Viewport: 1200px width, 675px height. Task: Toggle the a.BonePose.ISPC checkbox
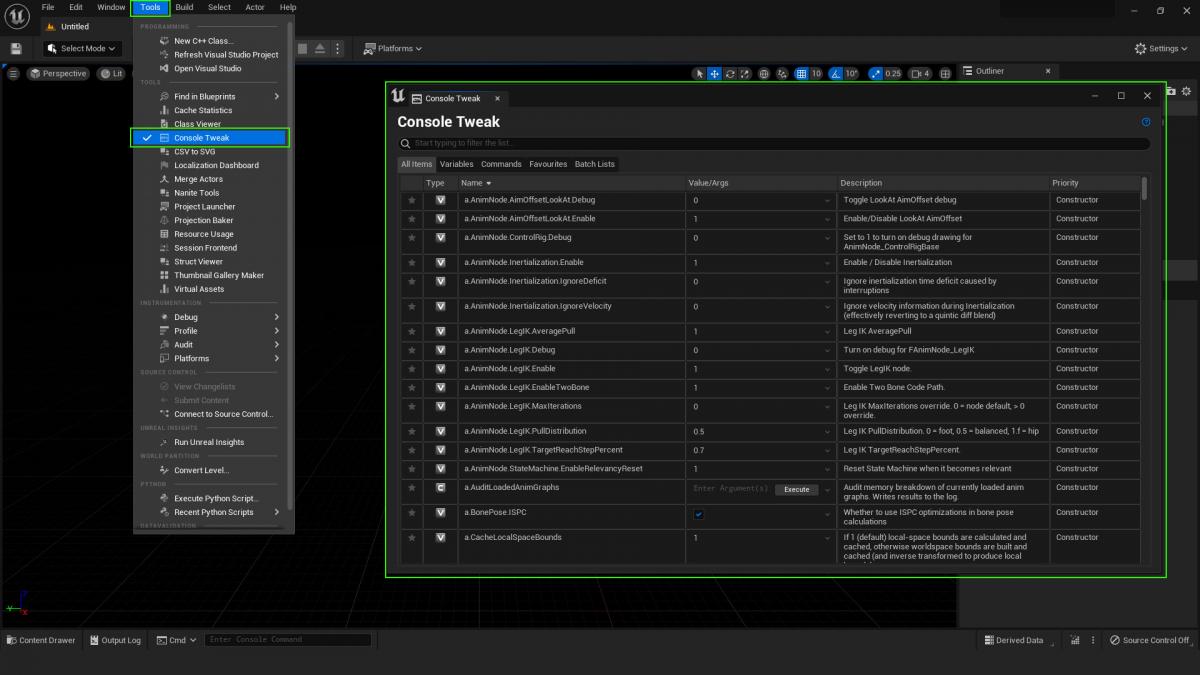point(698,515)
